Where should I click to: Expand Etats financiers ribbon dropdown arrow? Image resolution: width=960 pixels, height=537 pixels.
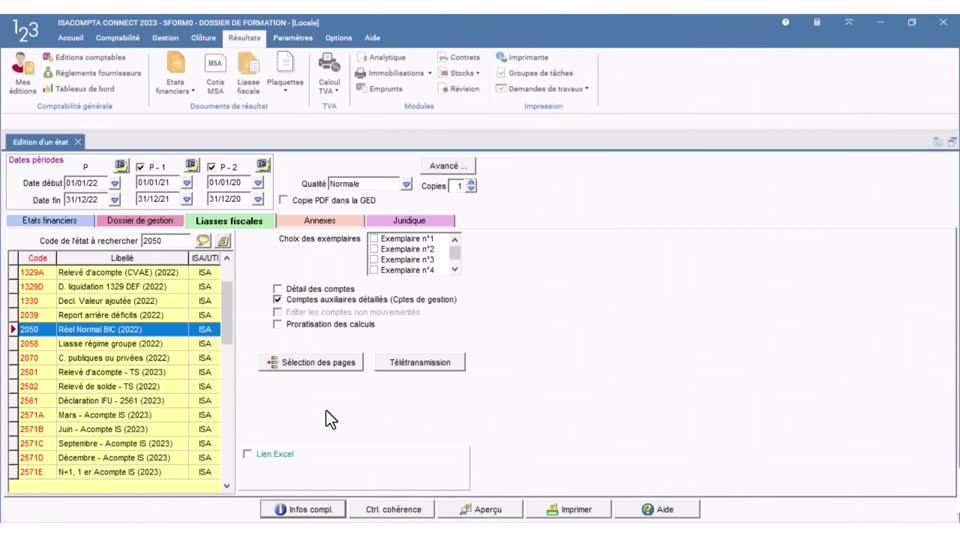[x=193, y=91]
